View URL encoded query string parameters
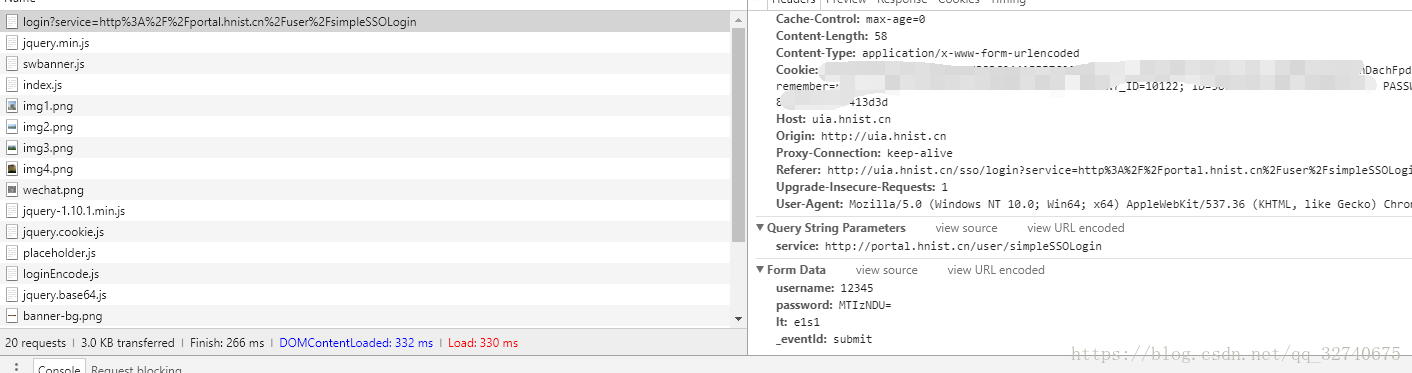Viewport: 1412px width, 373px height. click(1076, 228)
